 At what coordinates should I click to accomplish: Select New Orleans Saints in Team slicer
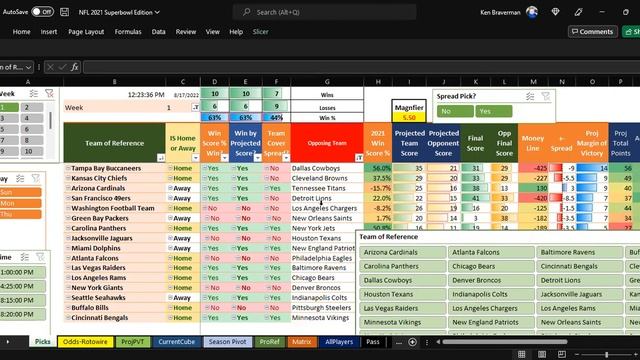click(x=580, y=322)
